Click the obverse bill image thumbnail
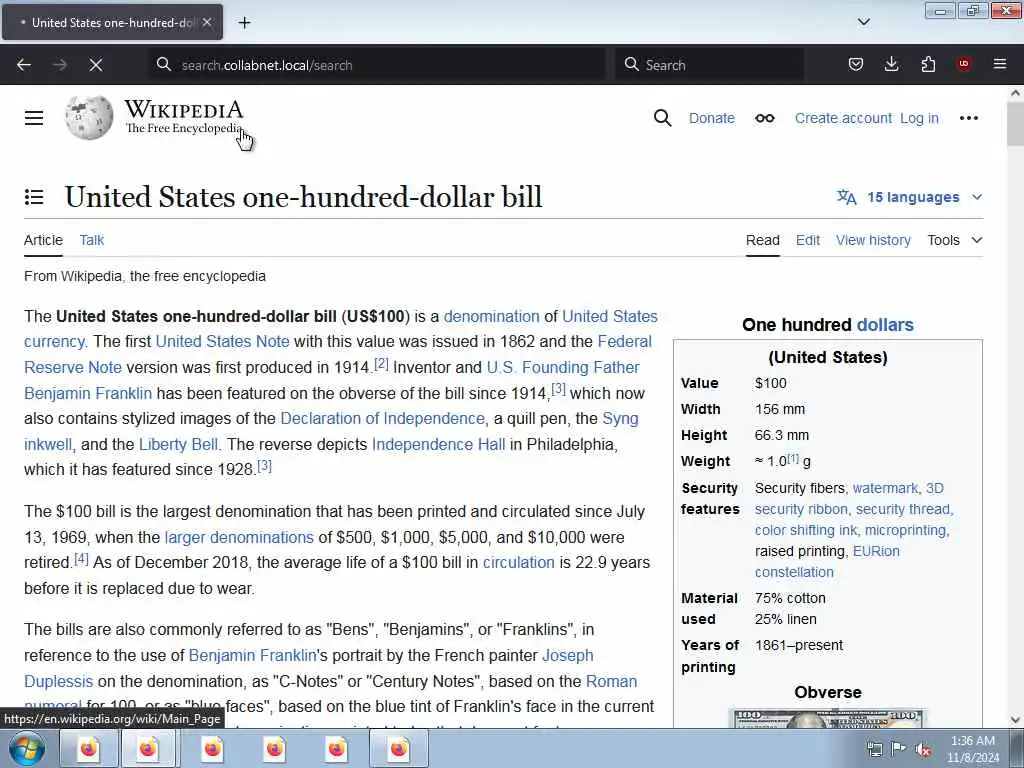 [827, 718]
